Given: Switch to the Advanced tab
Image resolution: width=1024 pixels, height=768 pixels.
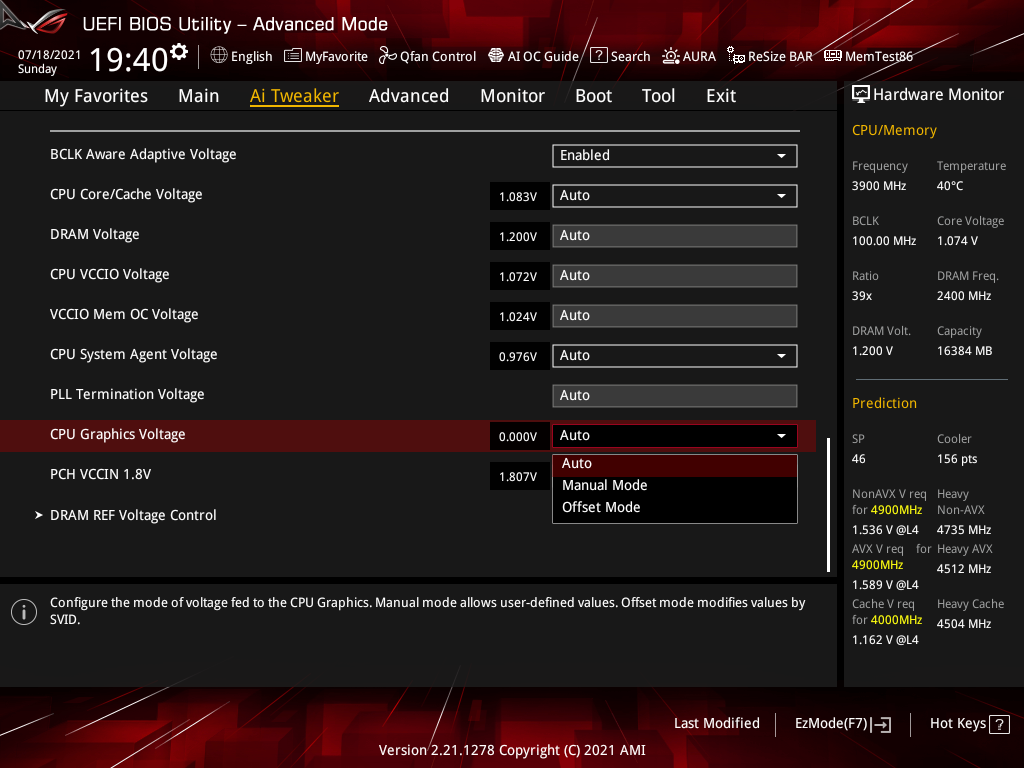Looking at the screenshot, I should (x=409, y=96).
